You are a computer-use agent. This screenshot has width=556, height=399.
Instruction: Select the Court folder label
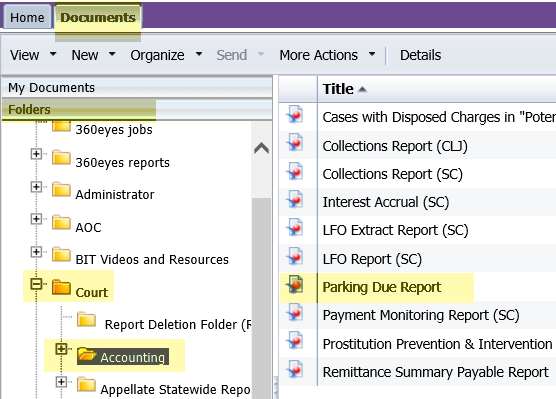click(x=92, y=293)
